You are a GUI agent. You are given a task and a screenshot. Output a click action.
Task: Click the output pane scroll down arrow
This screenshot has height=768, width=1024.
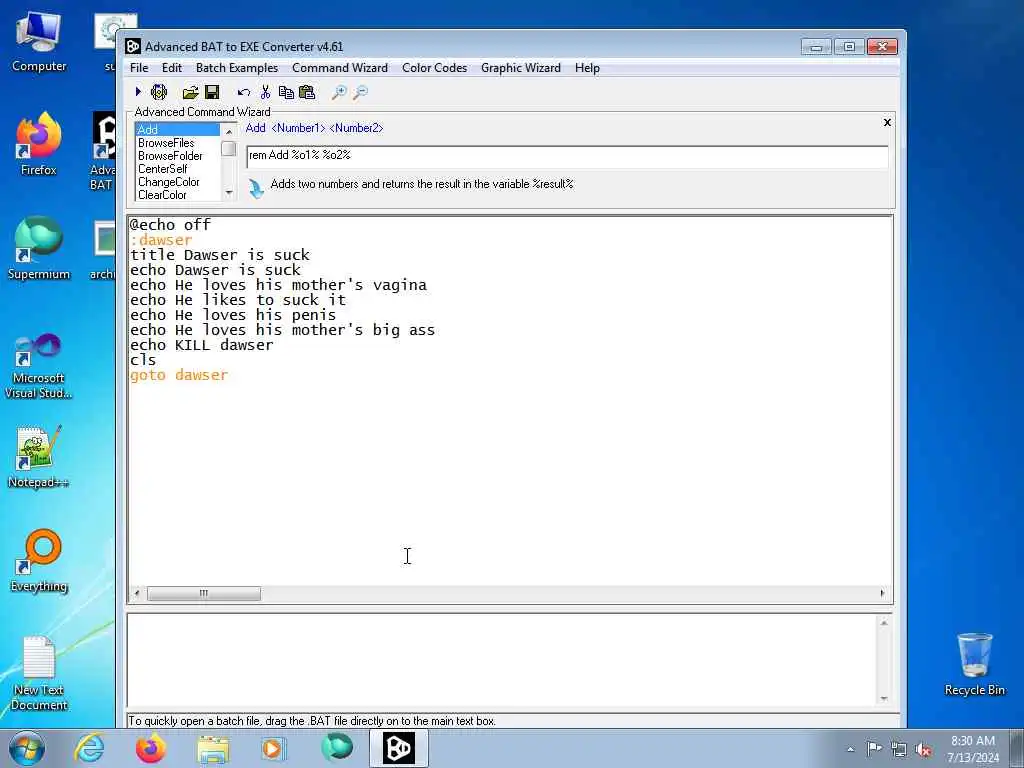[x=884, y=699]
